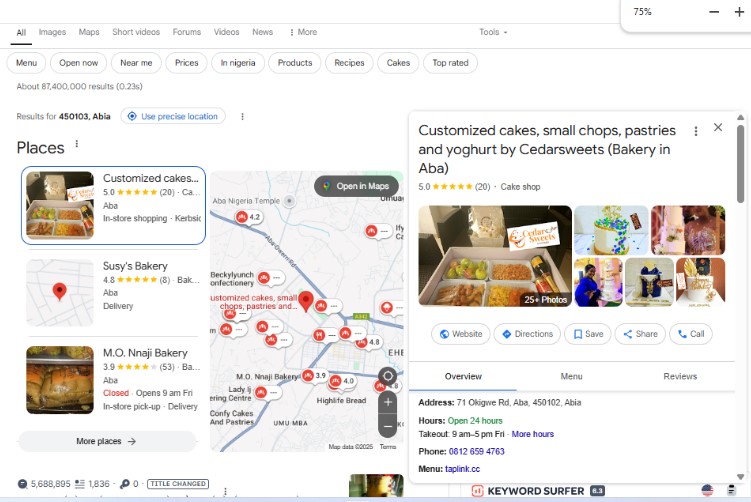Open the map Terms link

pos(387,446)
